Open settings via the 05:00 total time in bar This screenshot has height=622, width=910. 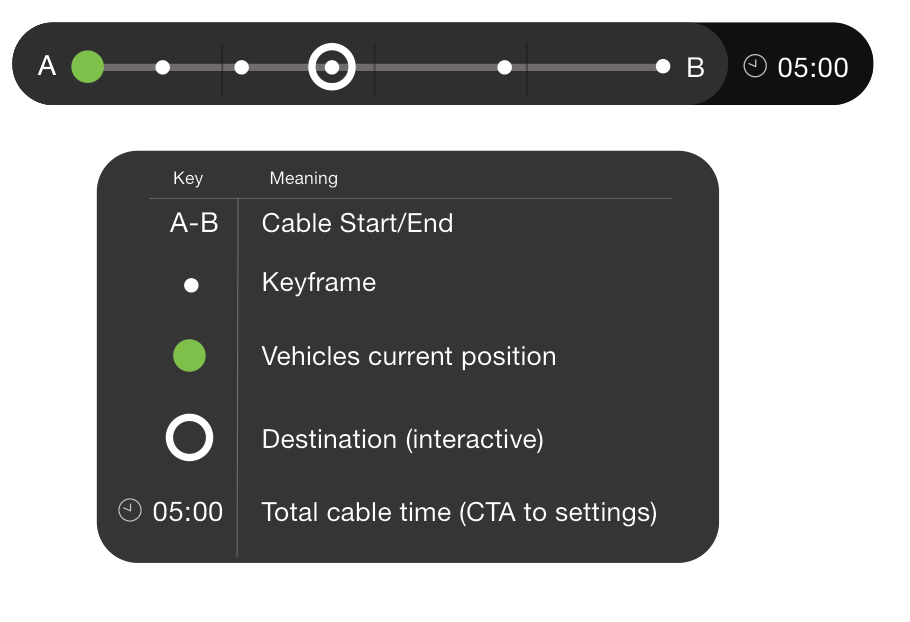coord(813,67)
